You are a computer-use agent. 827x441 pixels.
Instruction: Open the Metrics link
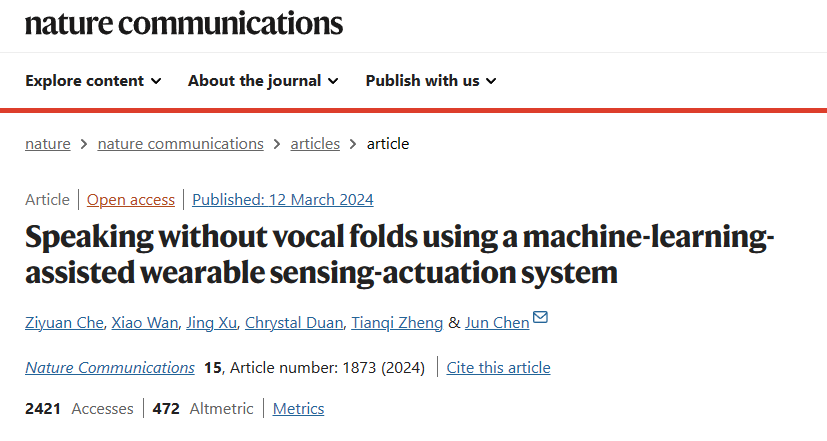(299, 409)
